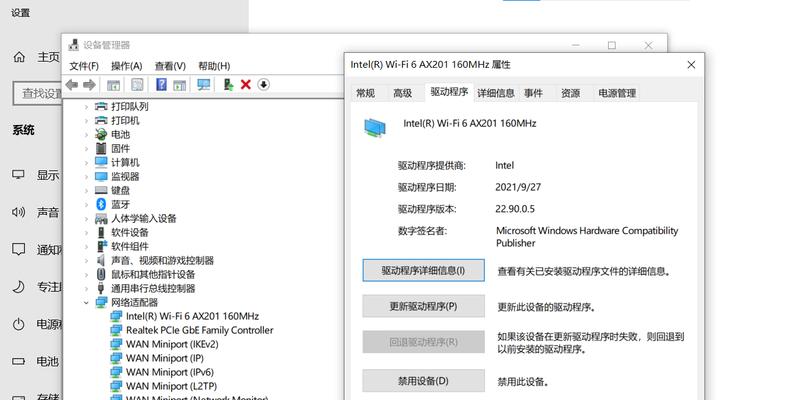Screen dimensions: 812x400
Task: Toggle the action pane toolbar icon
Action: coord(179,85)
